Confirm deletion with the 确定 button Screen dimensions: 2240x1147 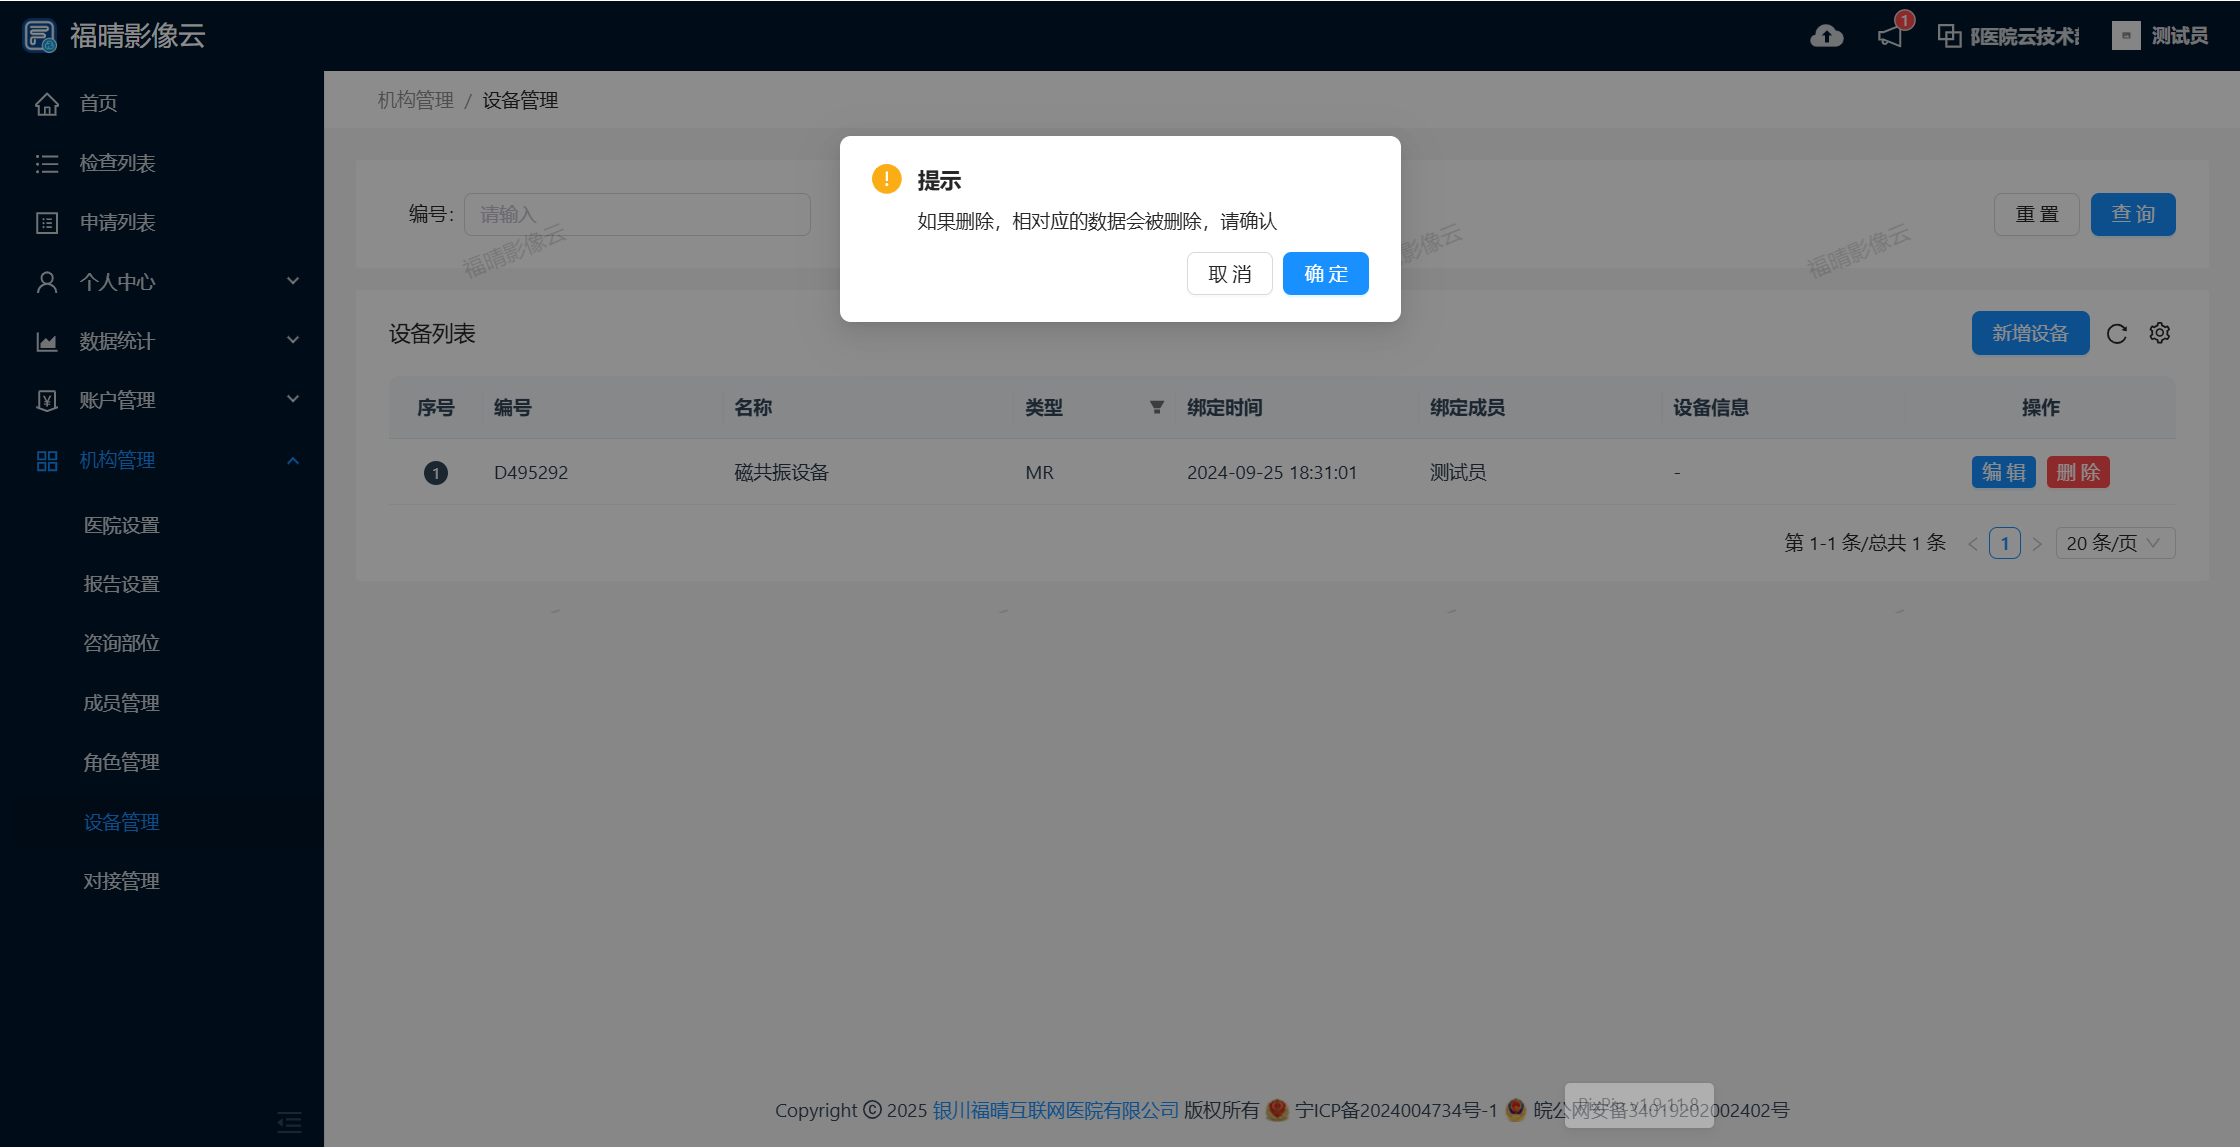(1325, 274)
